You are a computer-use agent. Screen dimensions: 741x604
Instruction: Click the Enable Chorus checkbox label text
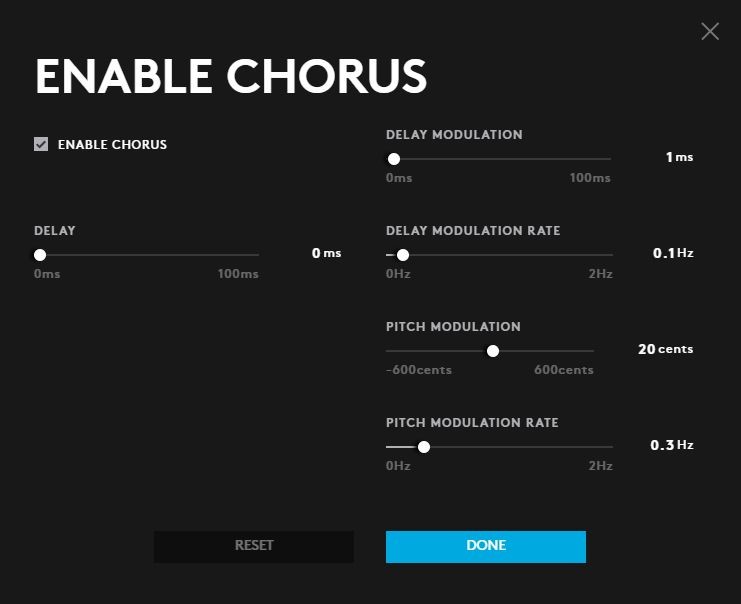click(112, 145)
